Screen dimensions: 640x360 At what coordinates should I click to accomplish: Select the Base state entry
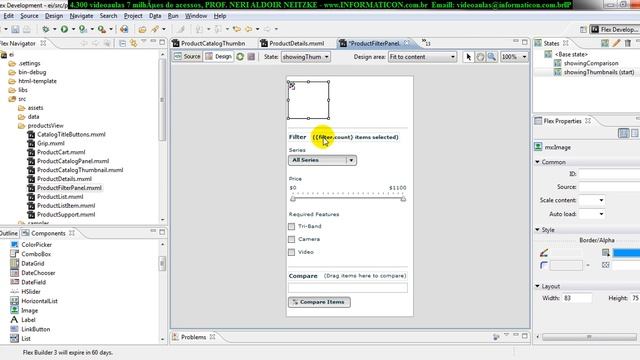pyautogui.click(x=571, y=54)
